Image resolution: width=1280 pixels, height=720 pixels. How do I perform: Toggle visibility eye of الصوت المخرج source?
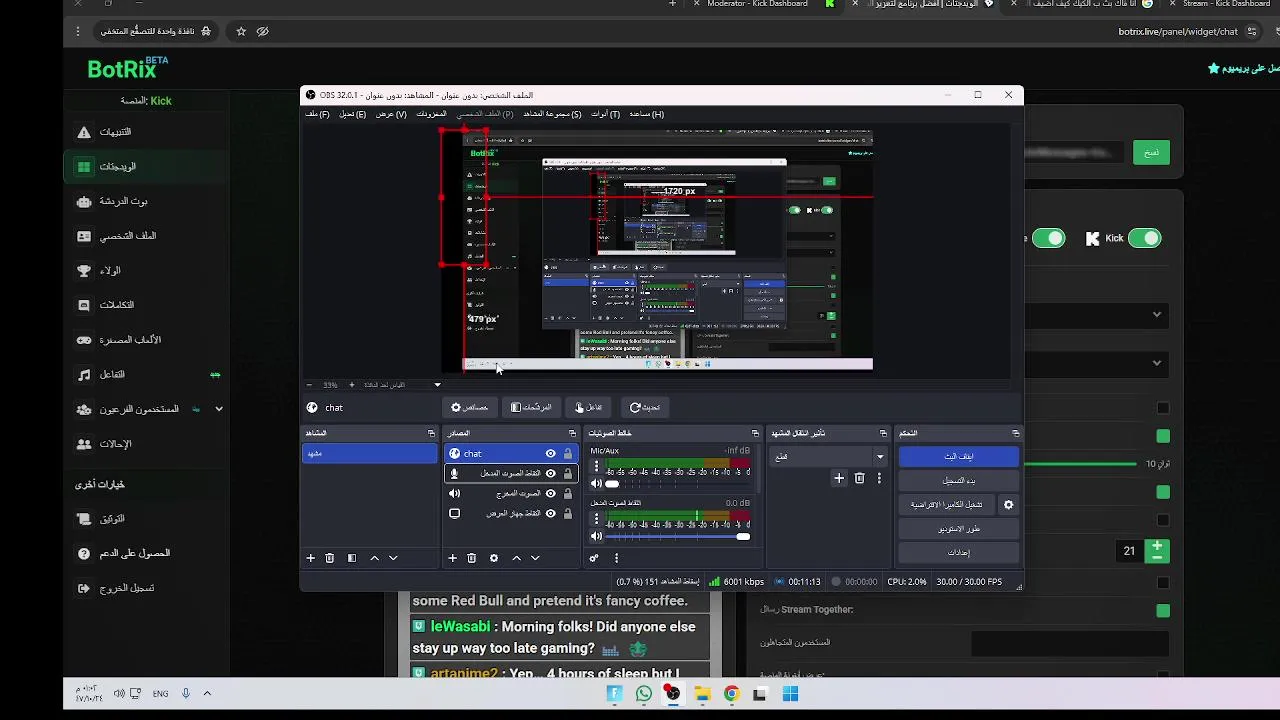(x=550, y=494)
